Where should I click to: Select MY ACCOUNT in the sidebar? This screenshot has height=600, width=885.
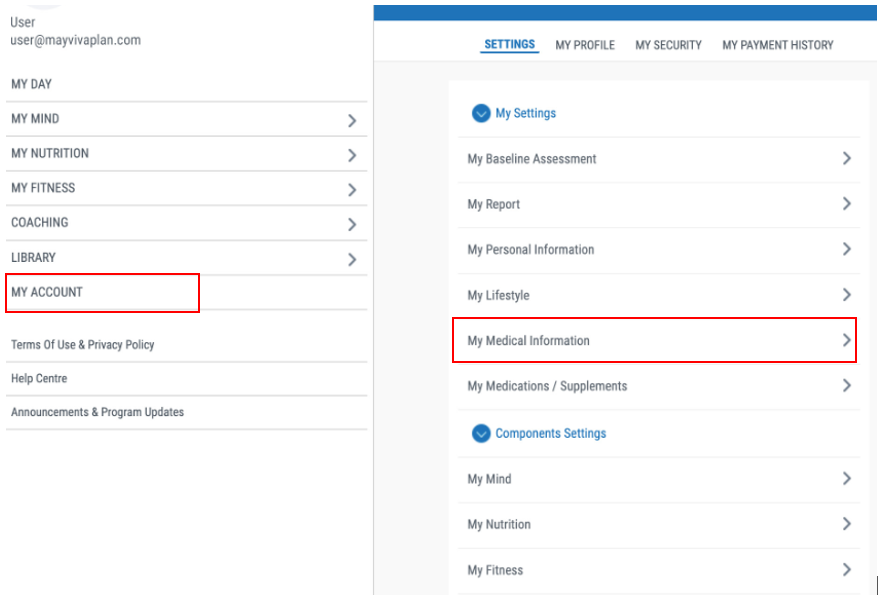click(48, 292)
